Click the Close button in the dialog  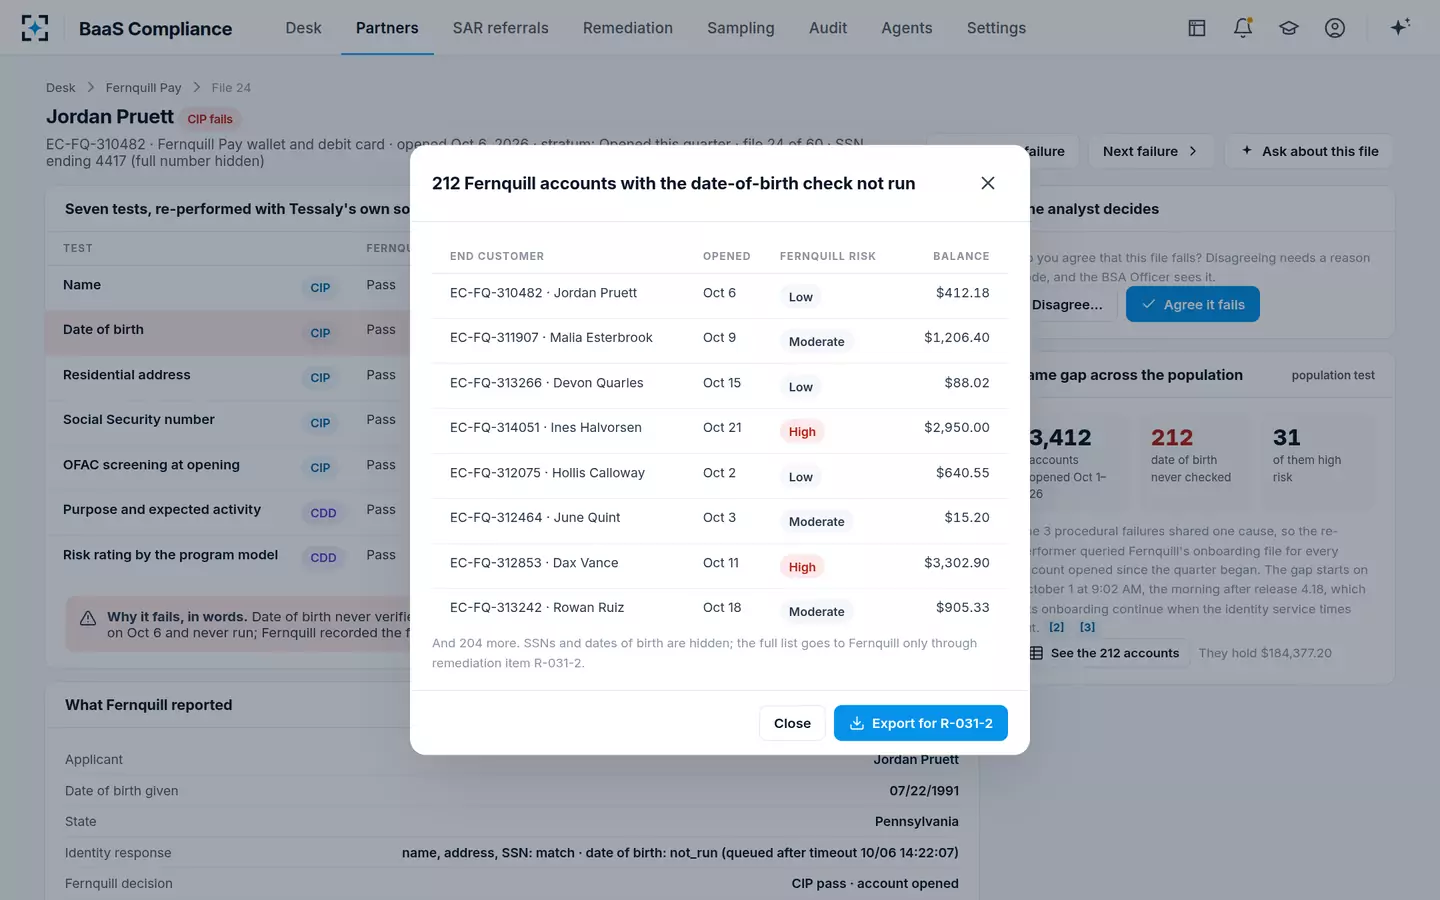(792, 723)
